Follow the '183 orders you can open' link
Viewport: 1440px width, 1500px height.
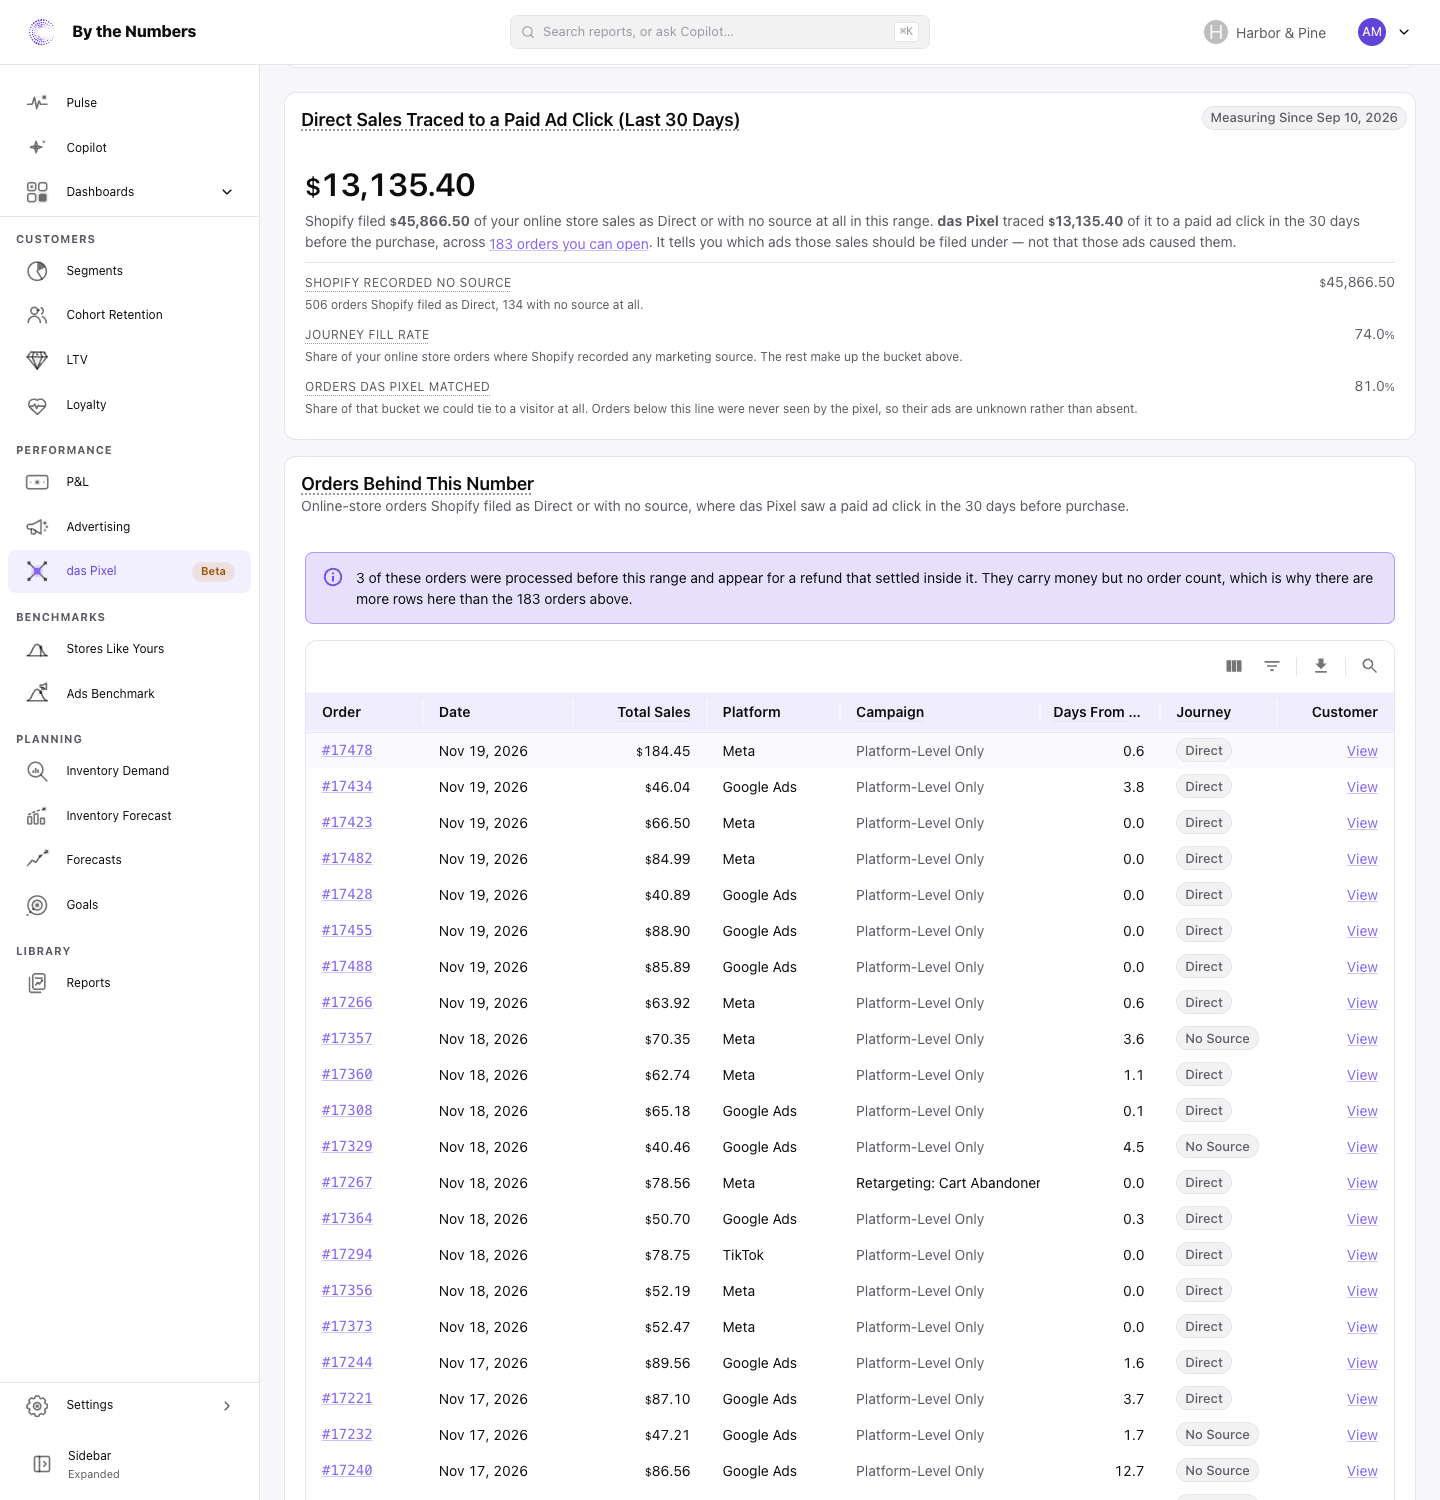click(569, 244)
